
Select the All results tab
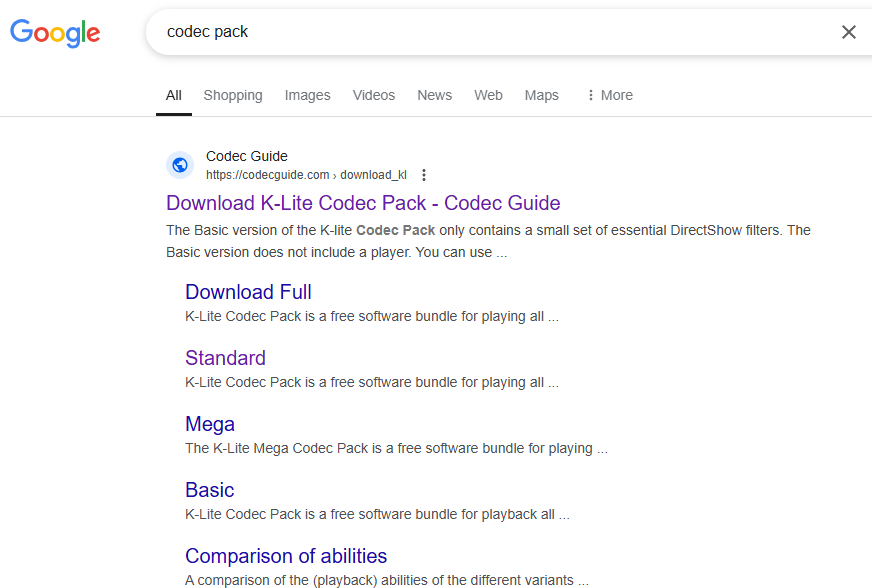click(174, 95)
